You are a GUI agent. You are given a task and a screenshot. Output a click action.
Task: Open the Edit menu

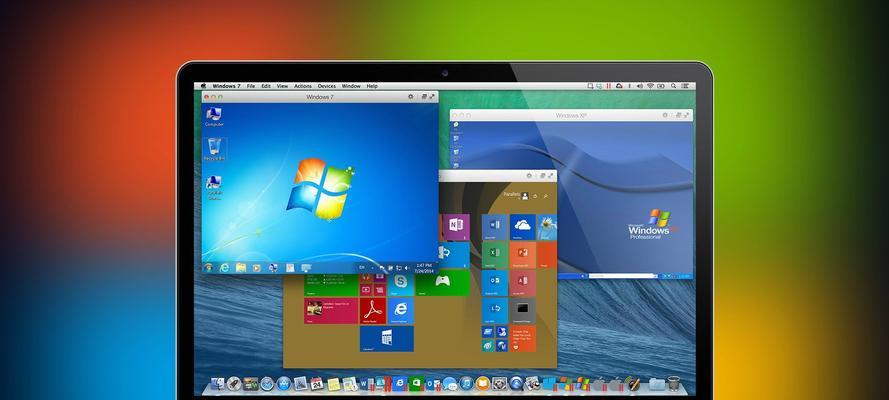(x=266, y=86)
